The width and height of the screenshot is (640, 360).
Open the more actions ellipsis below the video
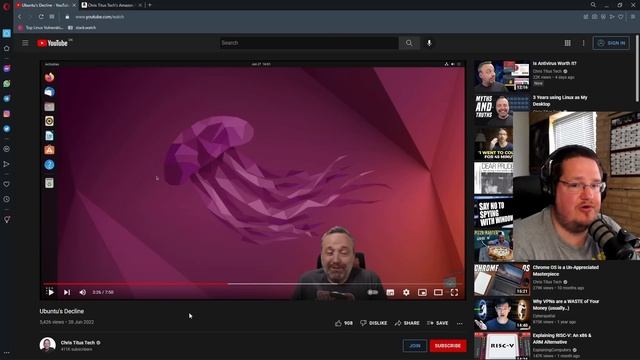pyautogui.click(x=460, y=323)
